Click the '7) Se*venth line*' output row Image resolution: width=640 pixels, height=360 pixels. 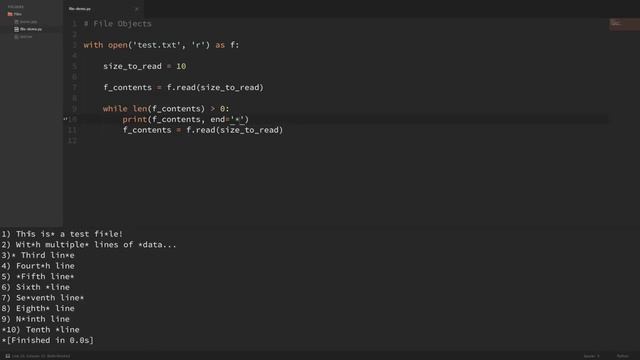(42, 298)
